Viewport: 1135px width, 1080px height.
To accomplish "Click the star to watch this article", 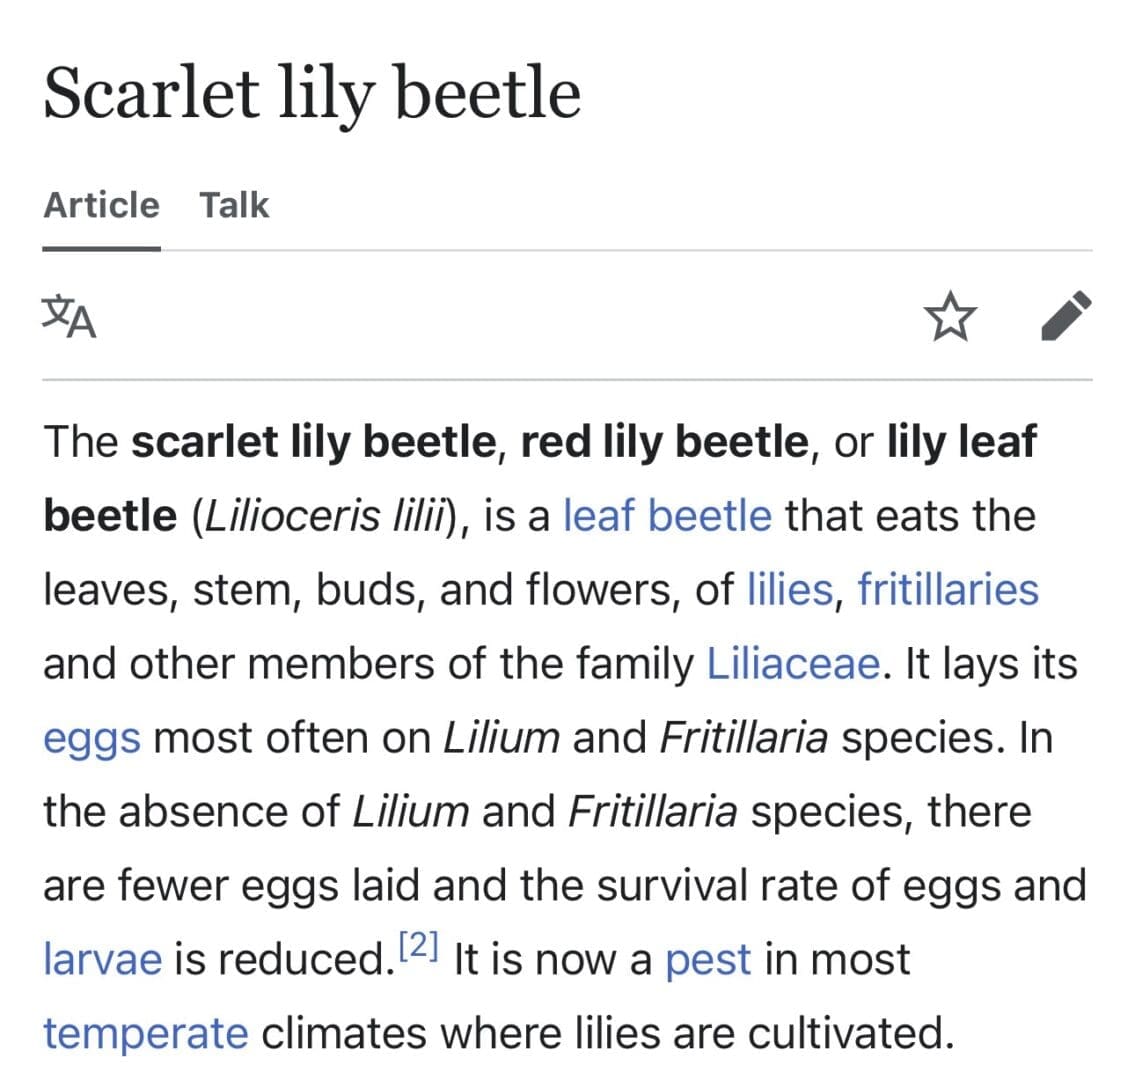I will pos(950,316).
